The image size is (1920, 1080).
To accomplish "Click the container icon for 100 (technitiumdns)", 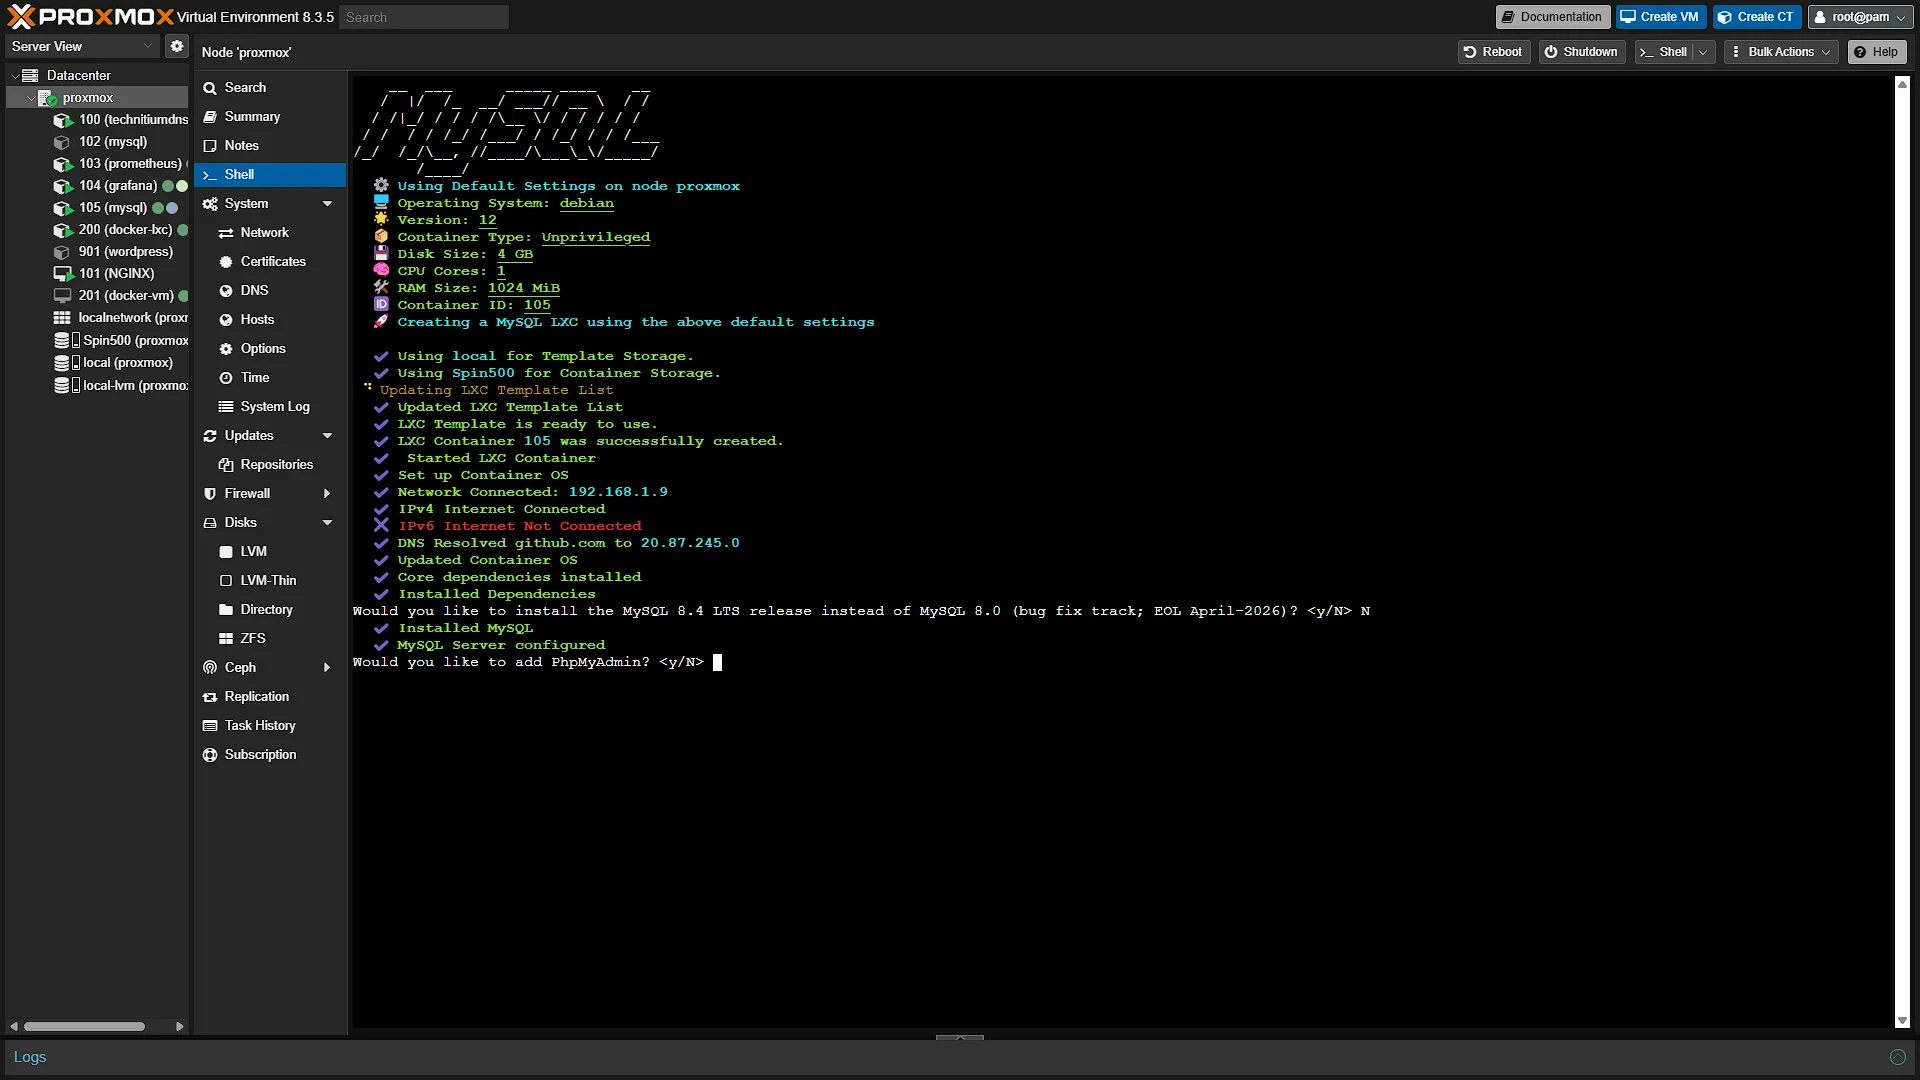I will tap(62, 120).
